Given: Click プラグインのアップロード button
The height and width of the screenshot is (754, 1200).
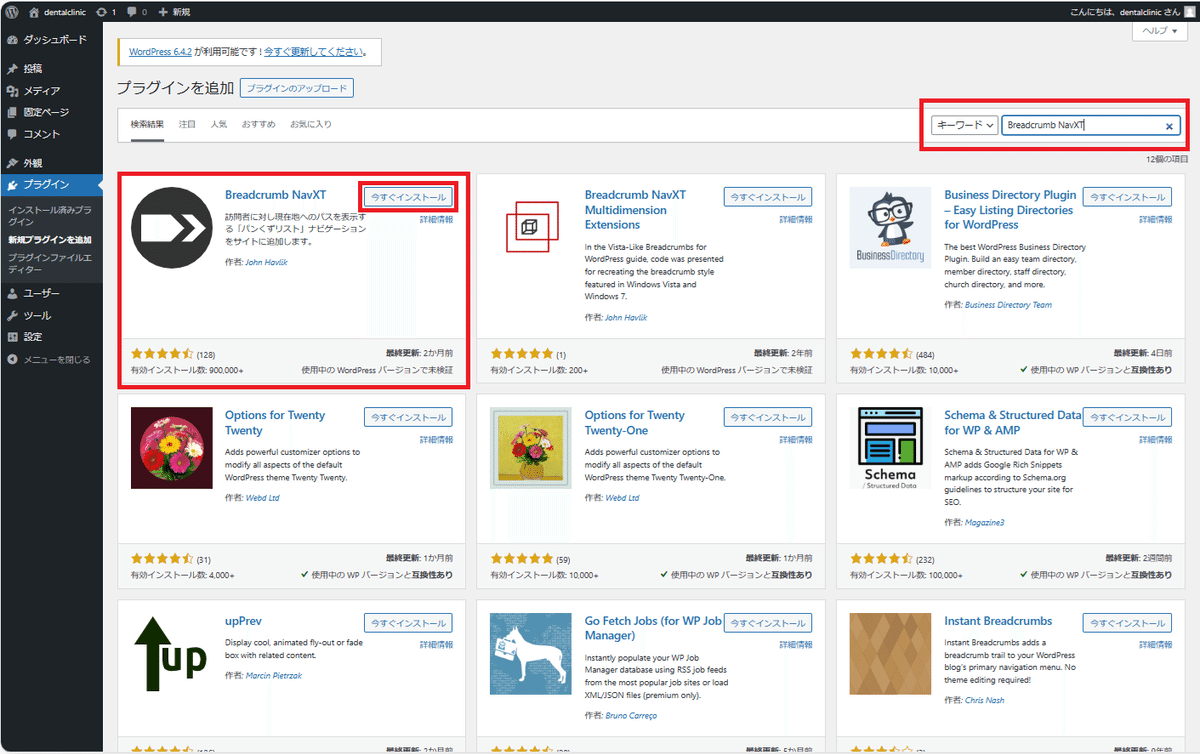Looking at the screenshot, I should click(297, 88).
